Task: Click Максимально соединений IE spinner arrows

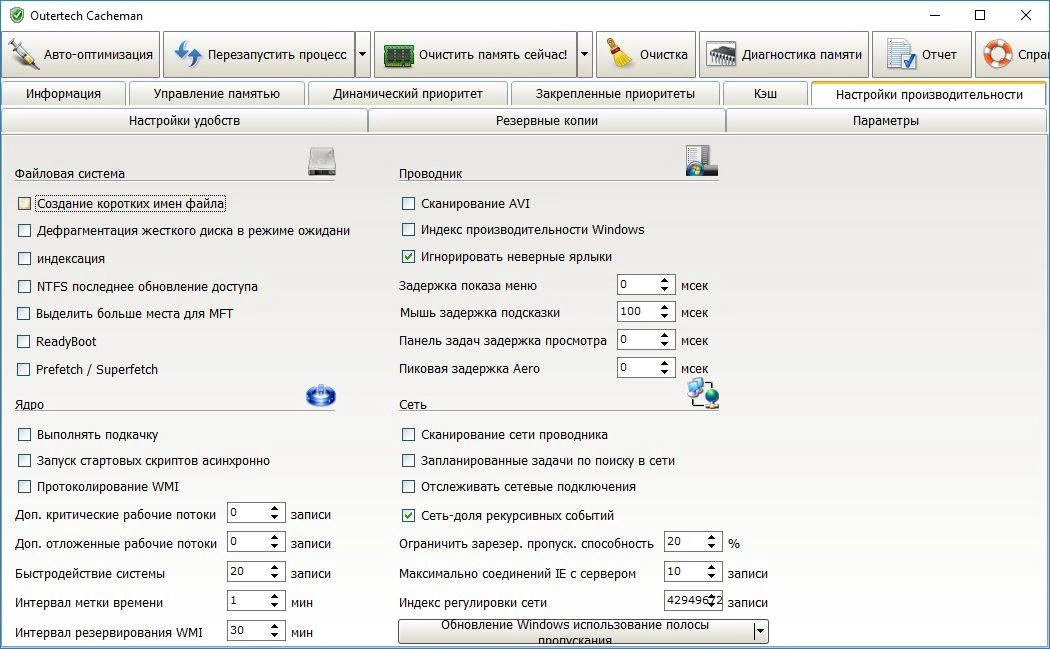Action: coord(711,571)
